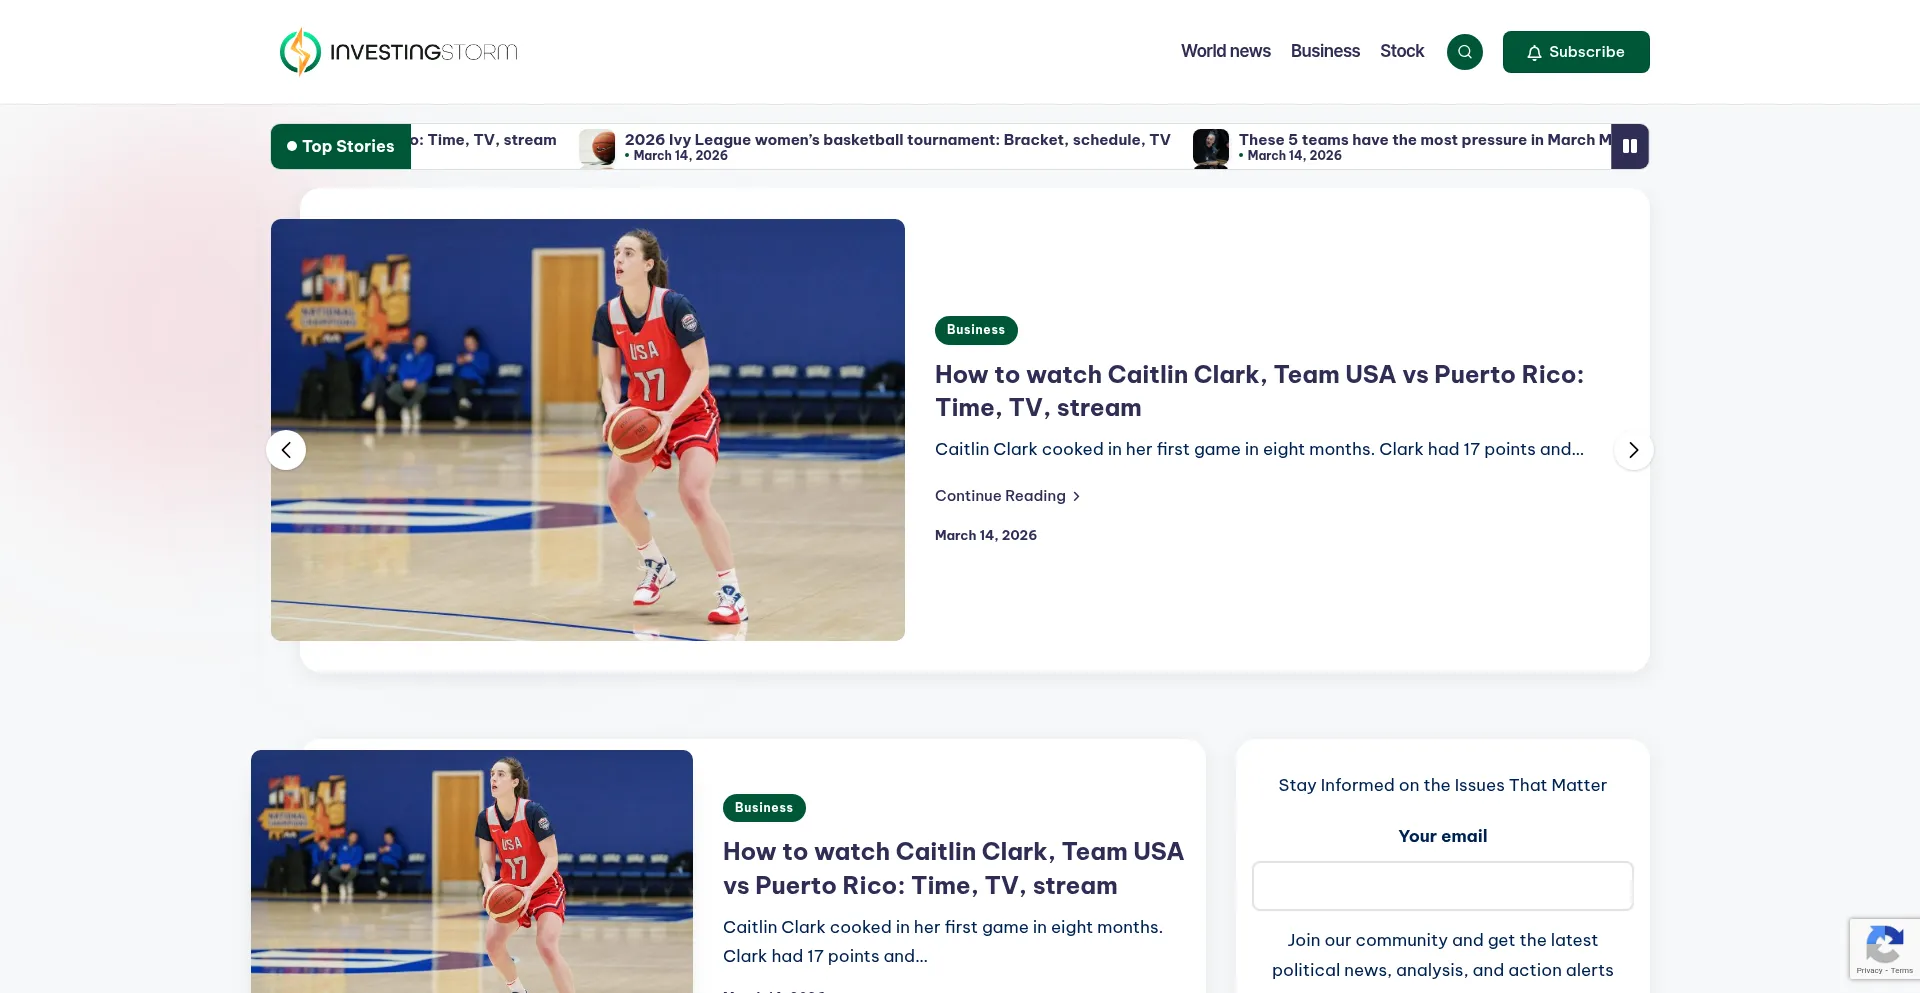Open the Business menu item
The height and width of the screenshot is (993, 1920).
[x=1325, y=51]
